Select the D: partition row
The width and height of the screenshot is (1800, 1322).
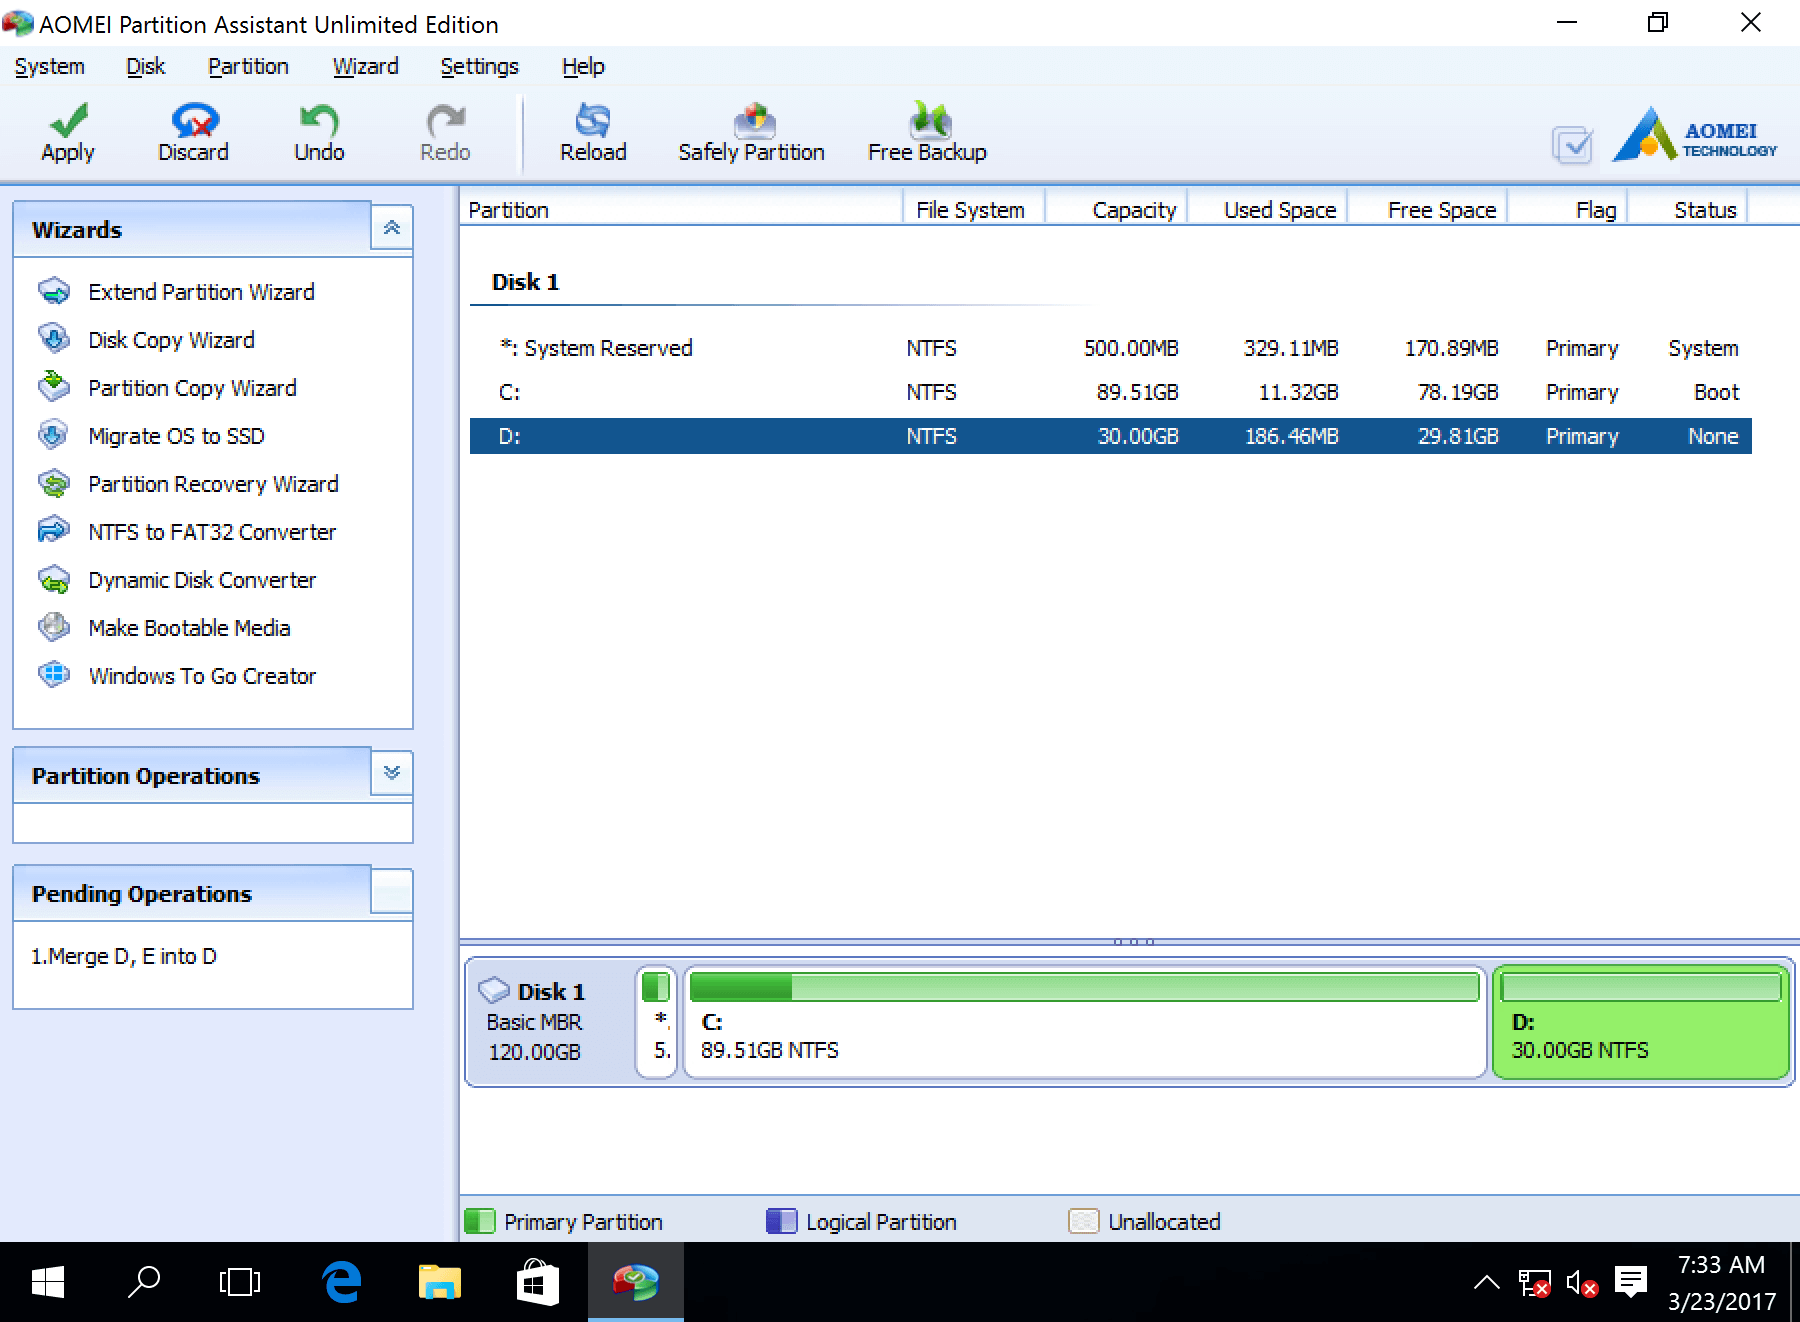tap(1110, 436)
